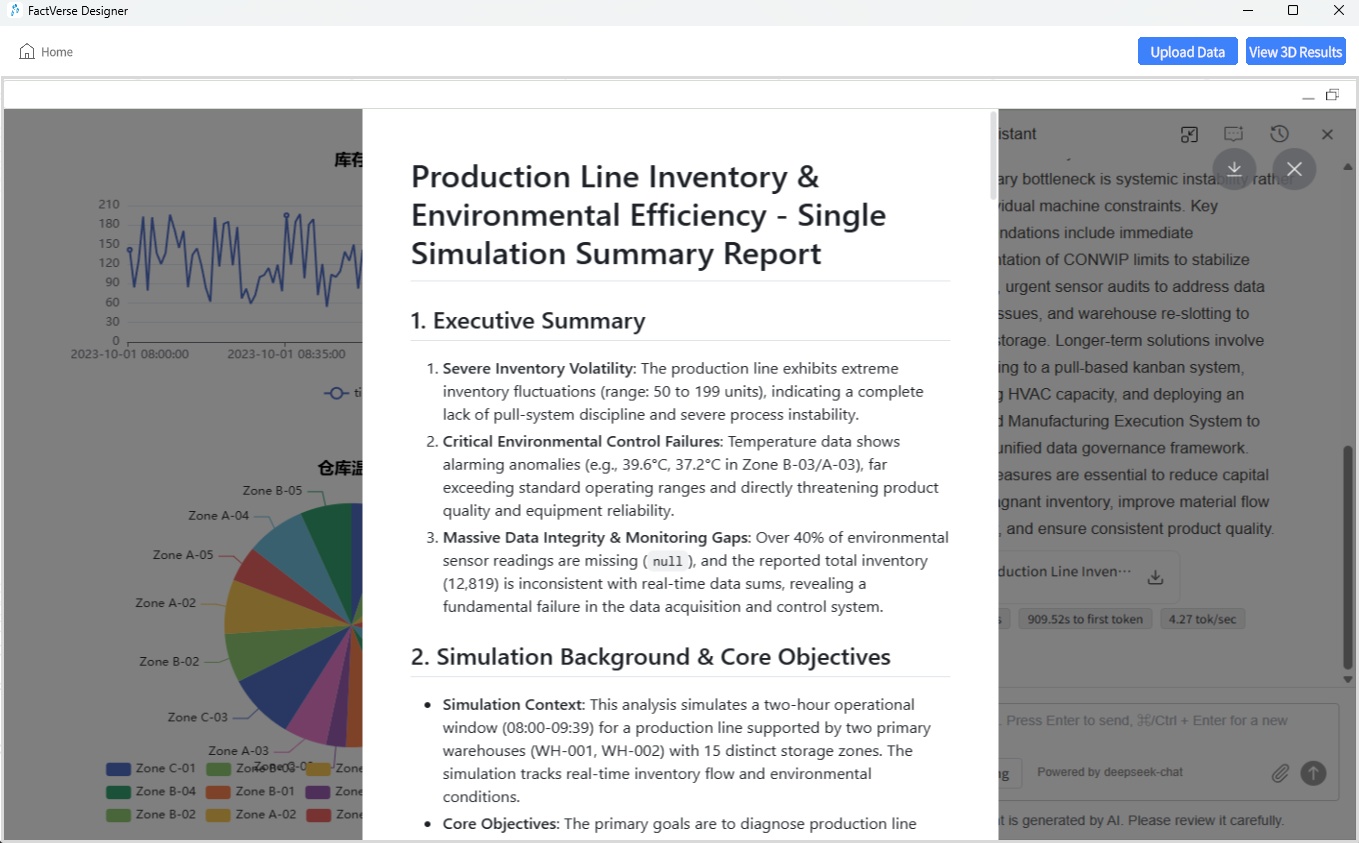Start a new conversation using the chat bubble icon

[1233, 133]
